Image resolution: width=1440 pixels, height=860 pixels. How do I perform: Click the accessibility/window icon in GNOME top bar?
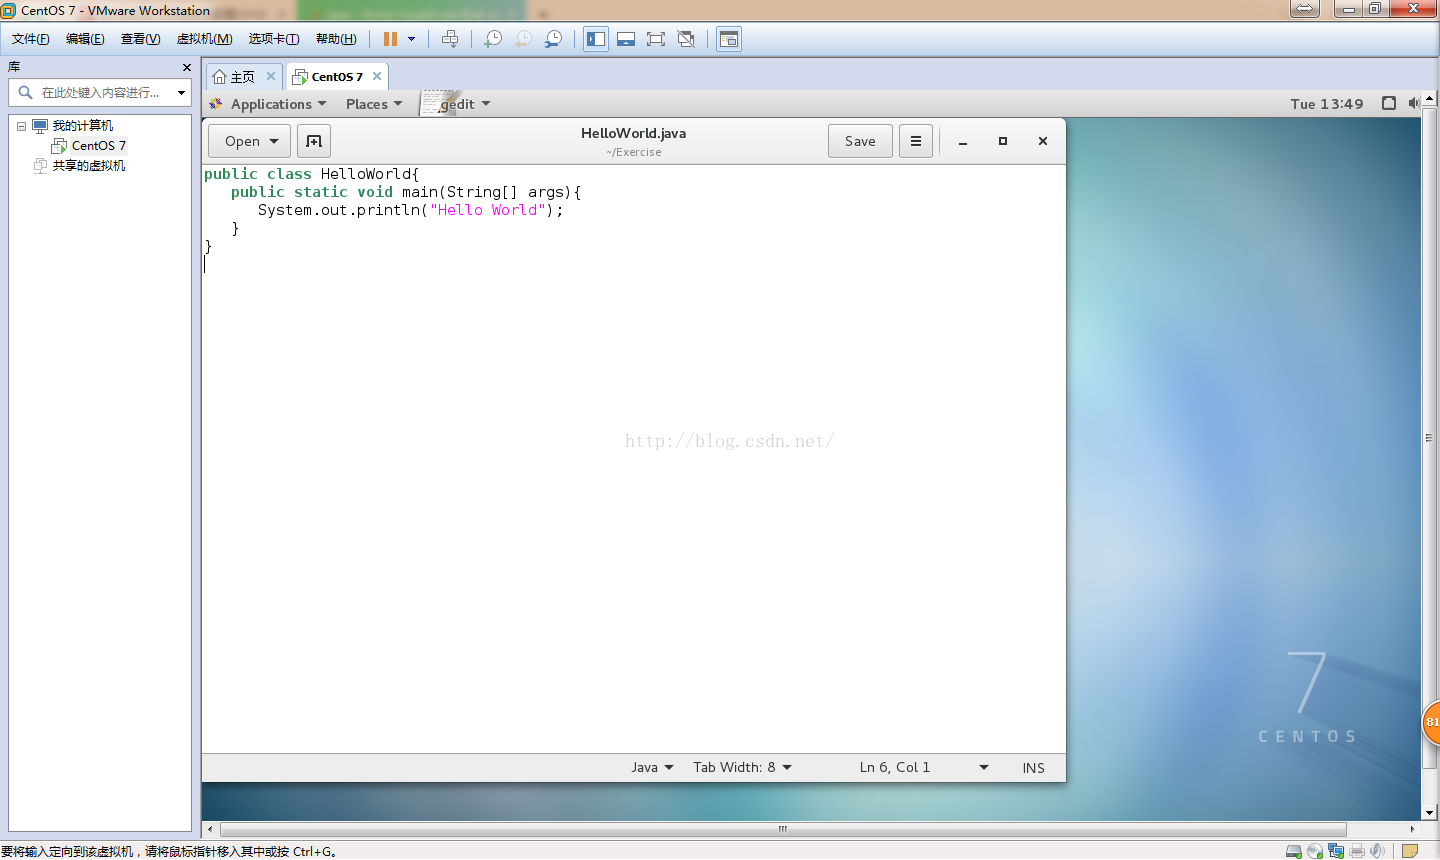1389,103
